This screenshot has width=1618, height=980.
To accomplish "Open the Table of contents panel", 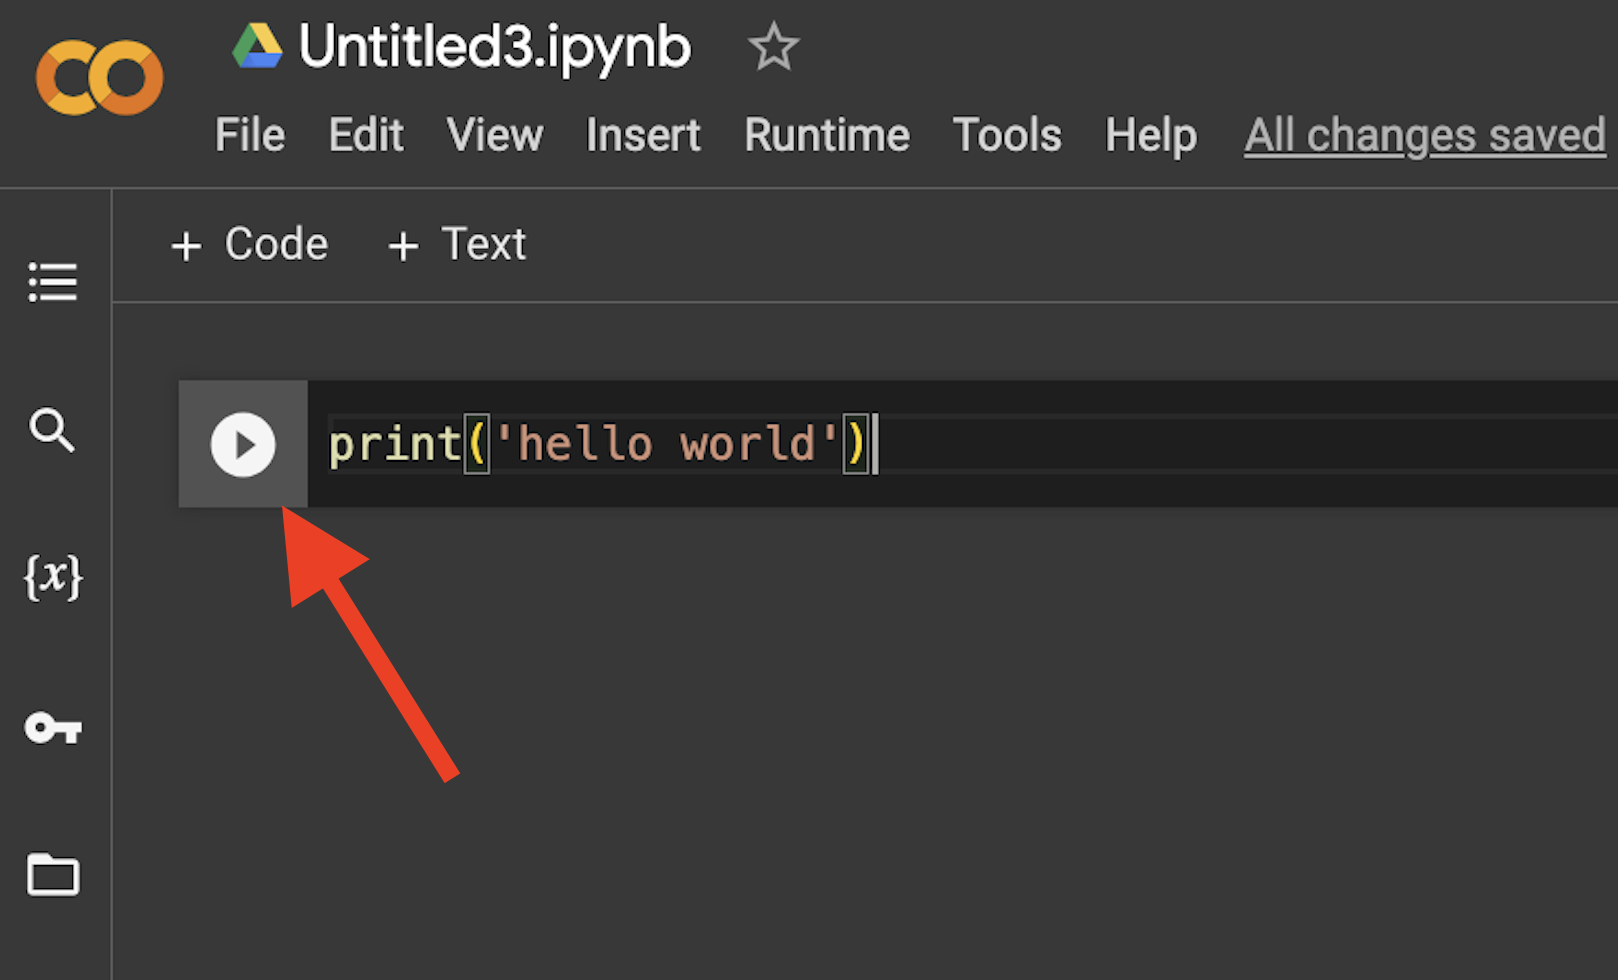I will point(53,282).
